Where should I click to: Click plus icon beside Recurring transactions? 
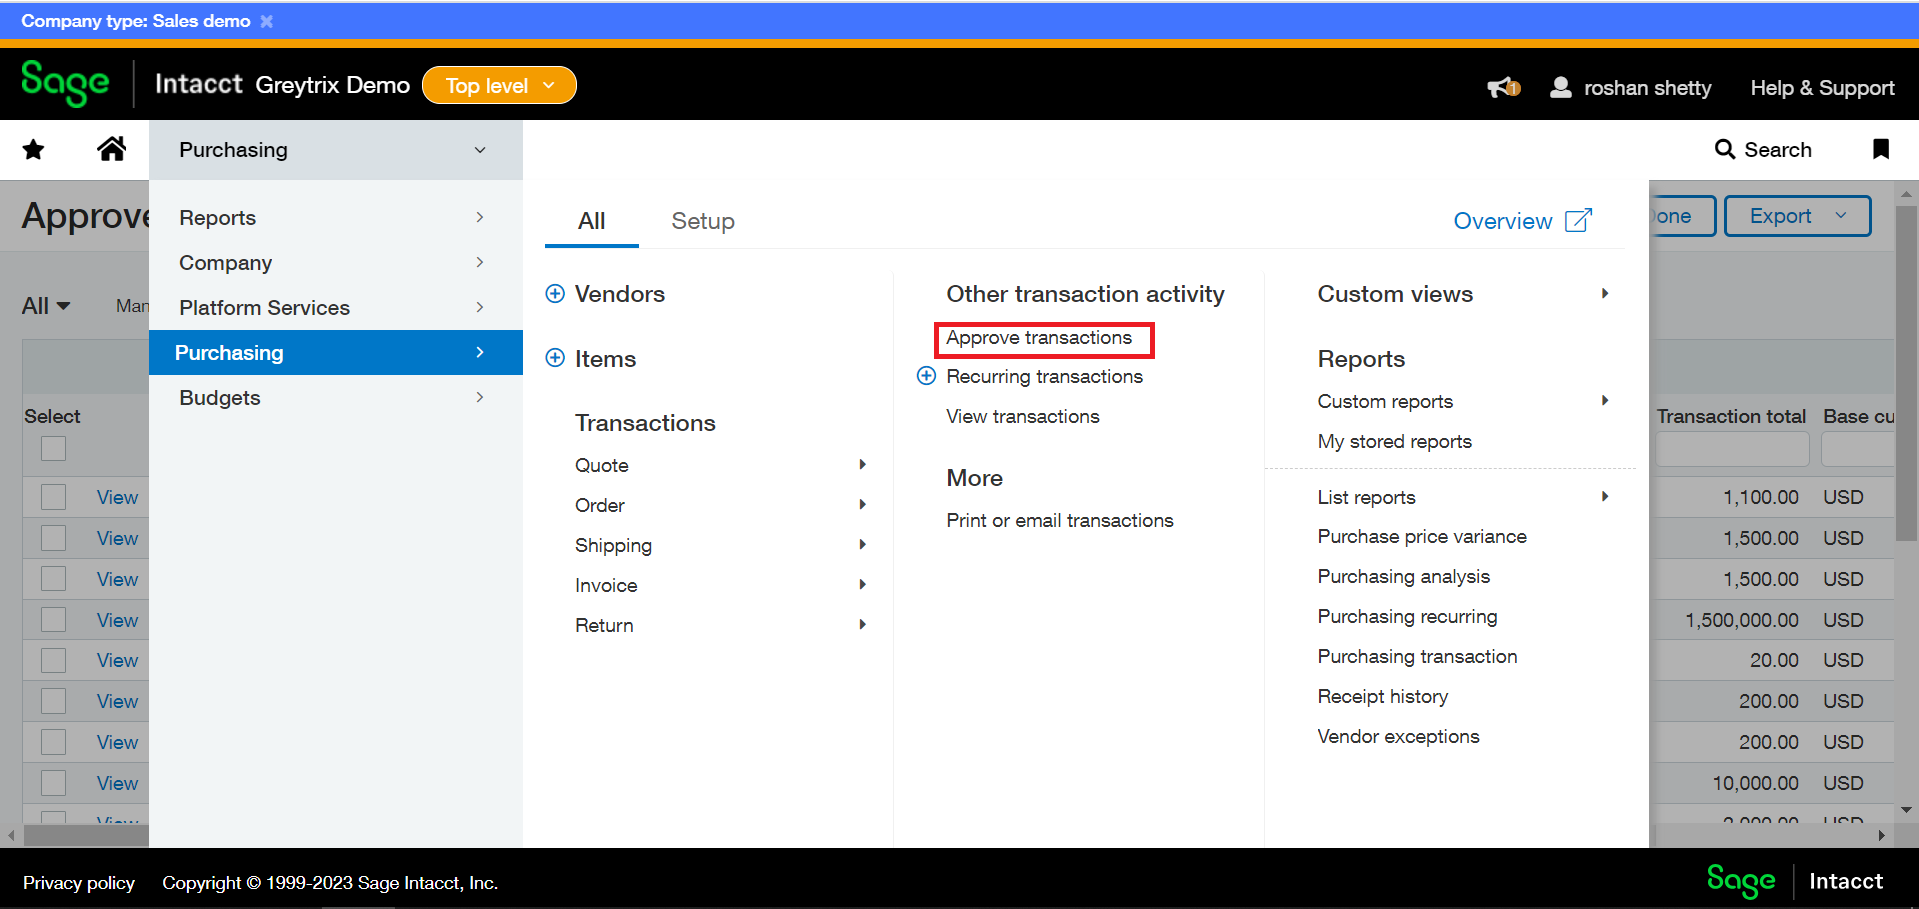point(927,376)
